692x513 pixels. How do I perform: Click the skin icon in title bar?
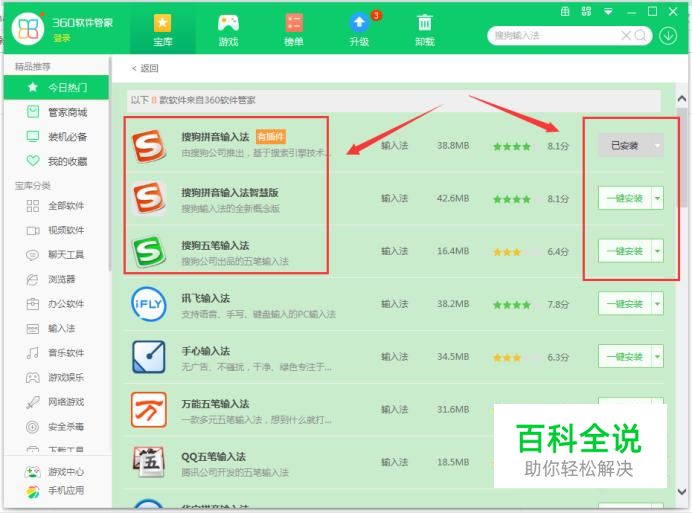[x=565, y=11]
